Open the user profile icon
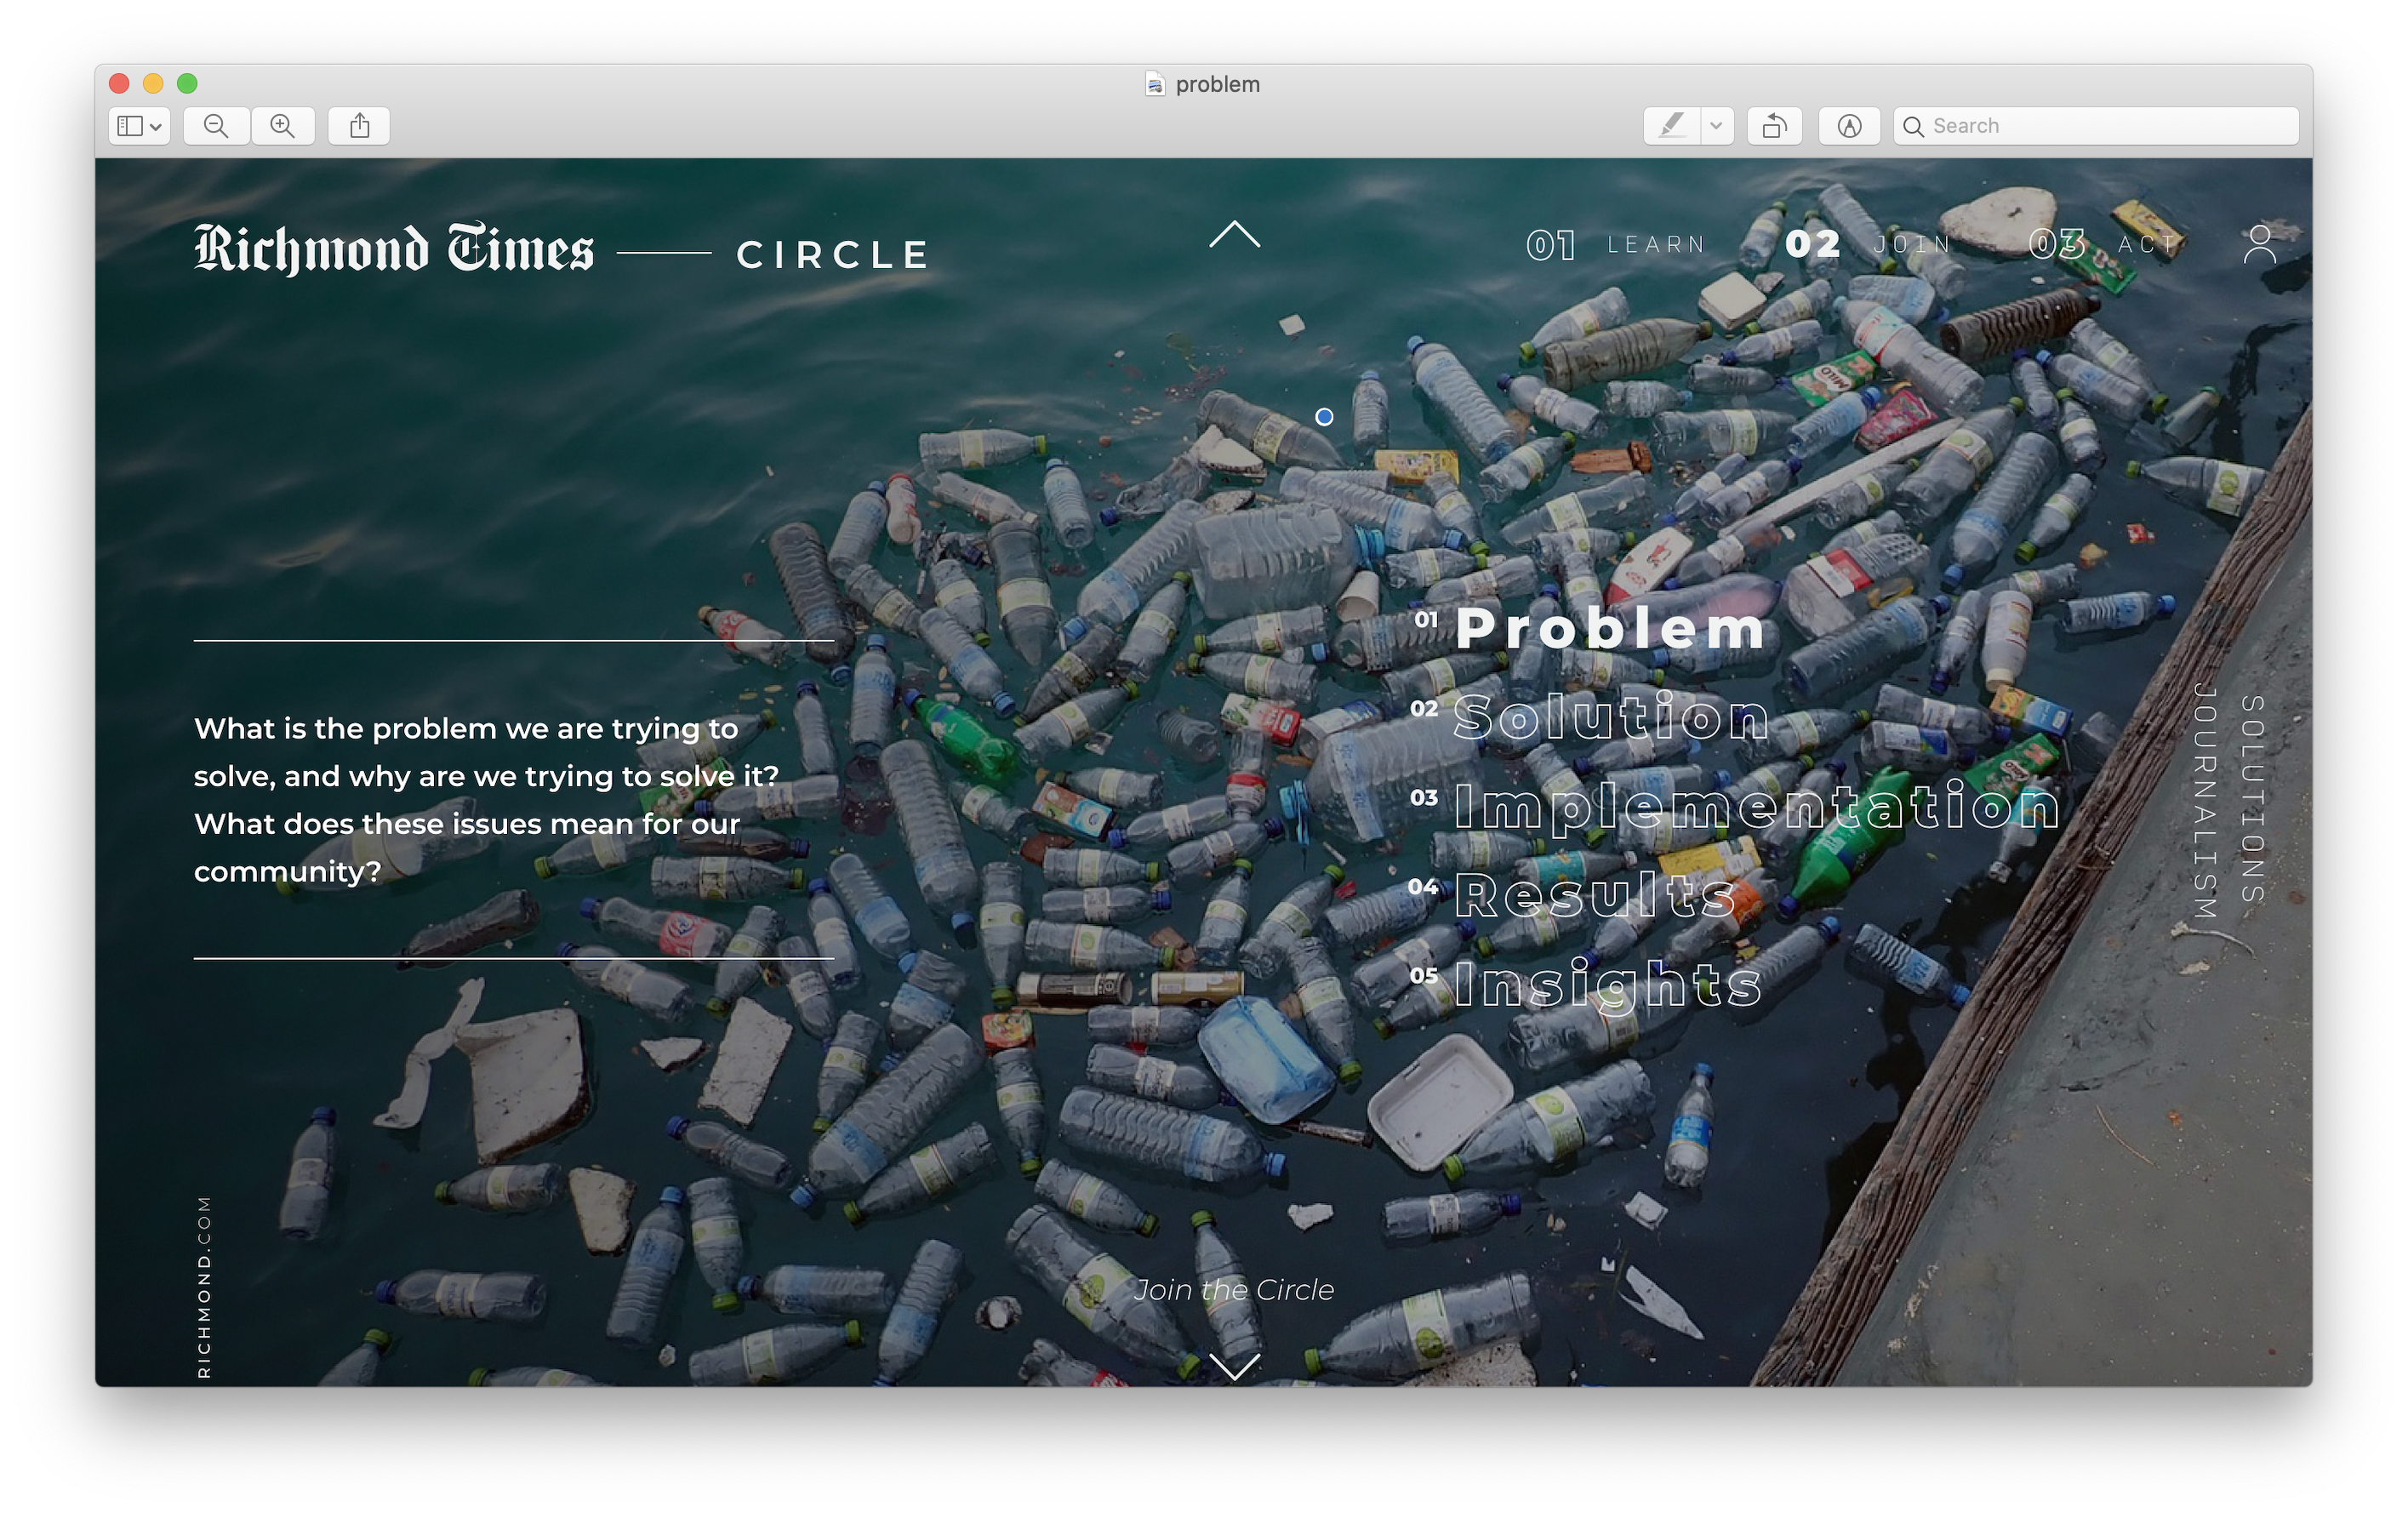The width and height of the screenshot is (2408, 1513). pos(2259,244)
